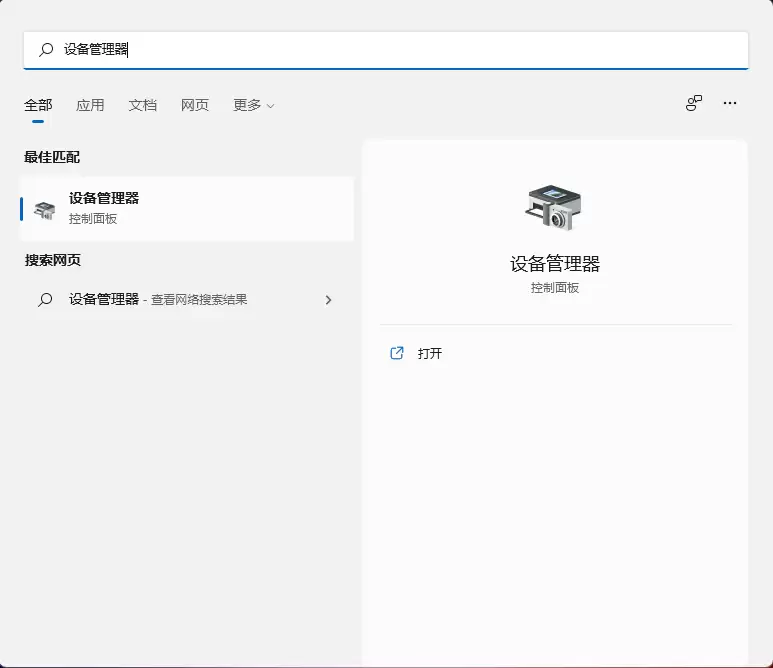Screen dimensions: 773x668
Task: Click the 设备管理器 title in the preview pane
Action: (x=555, y=264)
